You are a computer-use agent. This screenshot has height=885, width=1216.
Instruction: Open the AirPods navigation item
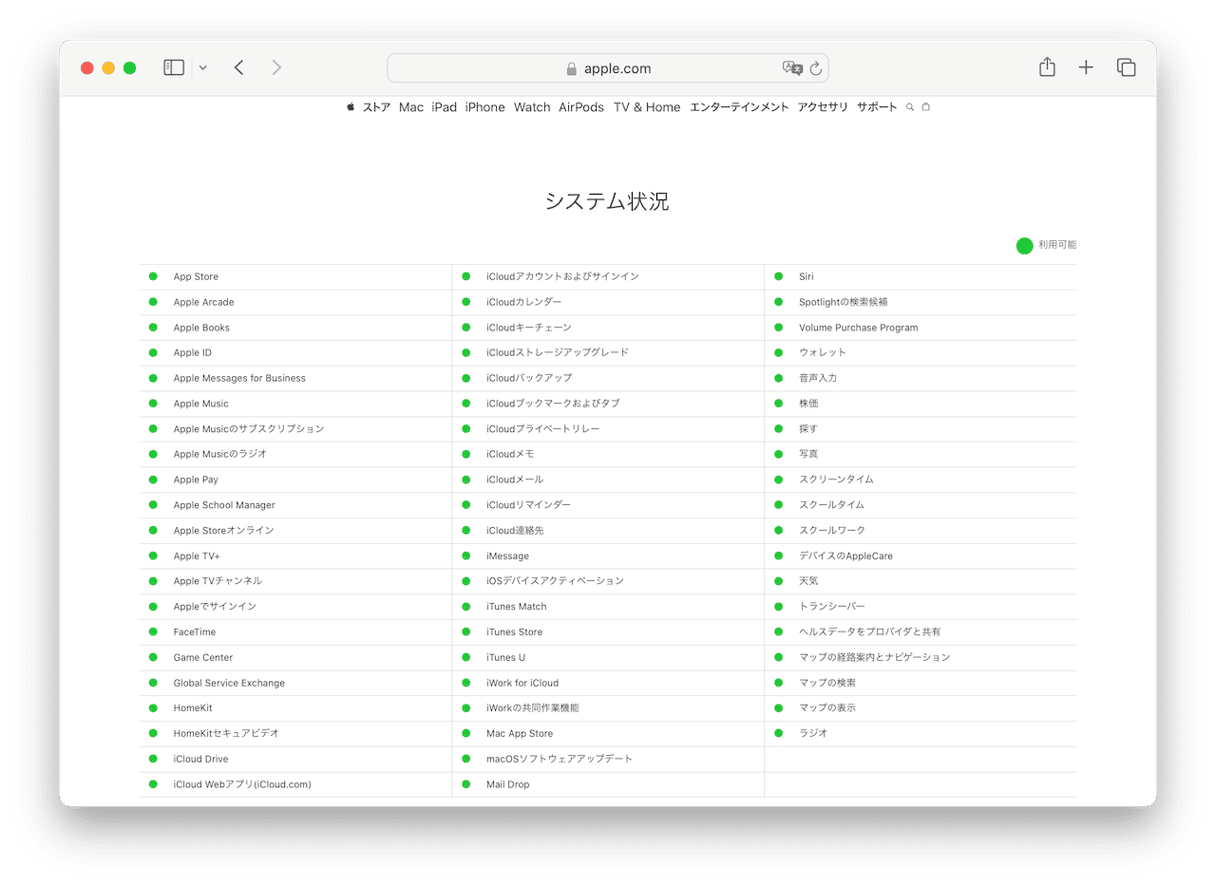[581, 107]
